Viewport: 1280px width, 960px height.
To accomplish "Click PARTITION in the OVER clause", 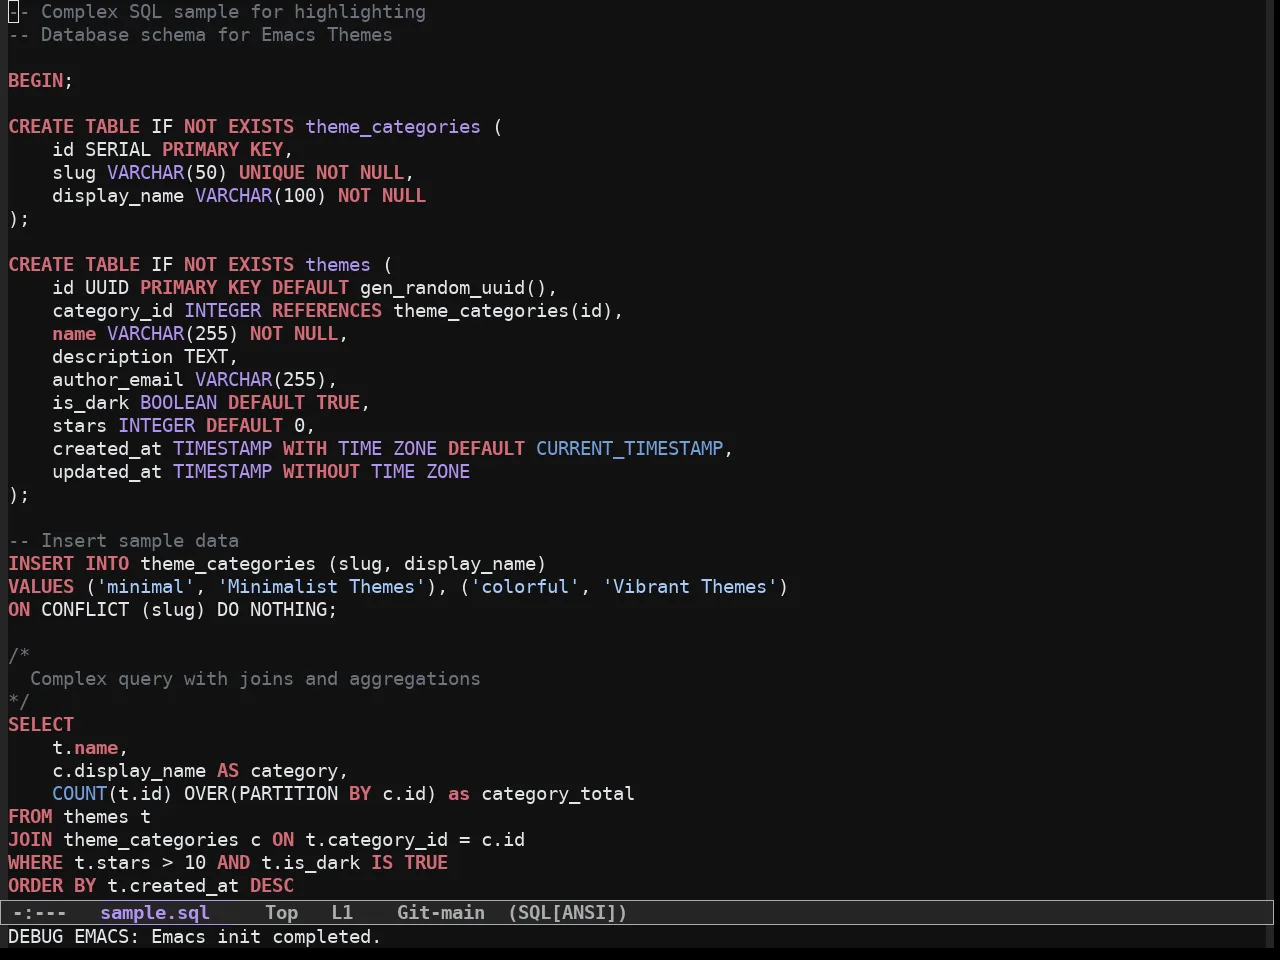I will [288, 794].
